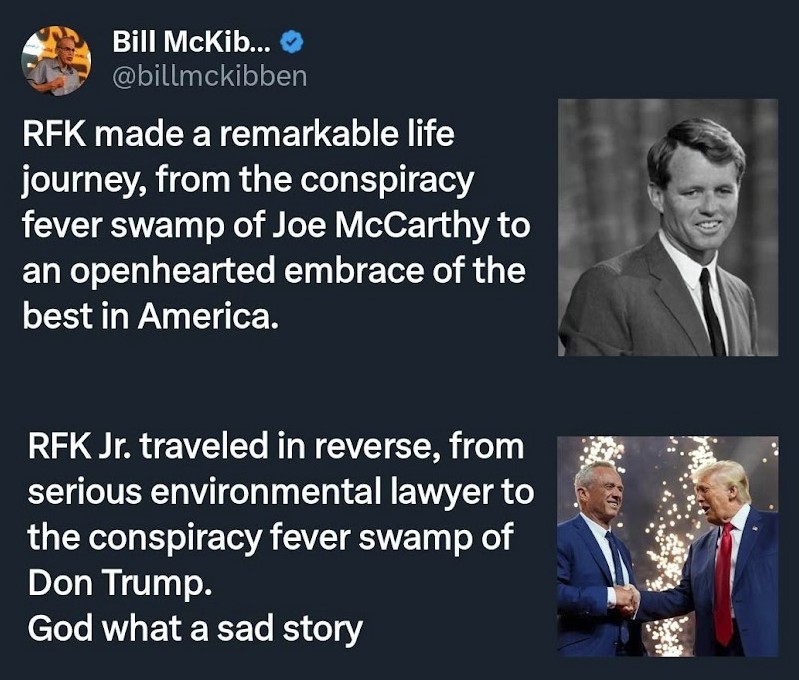Select the line 'RFK made a remarkable life'
The width and height of the screenshot is (799, 680).
point(238,135)
